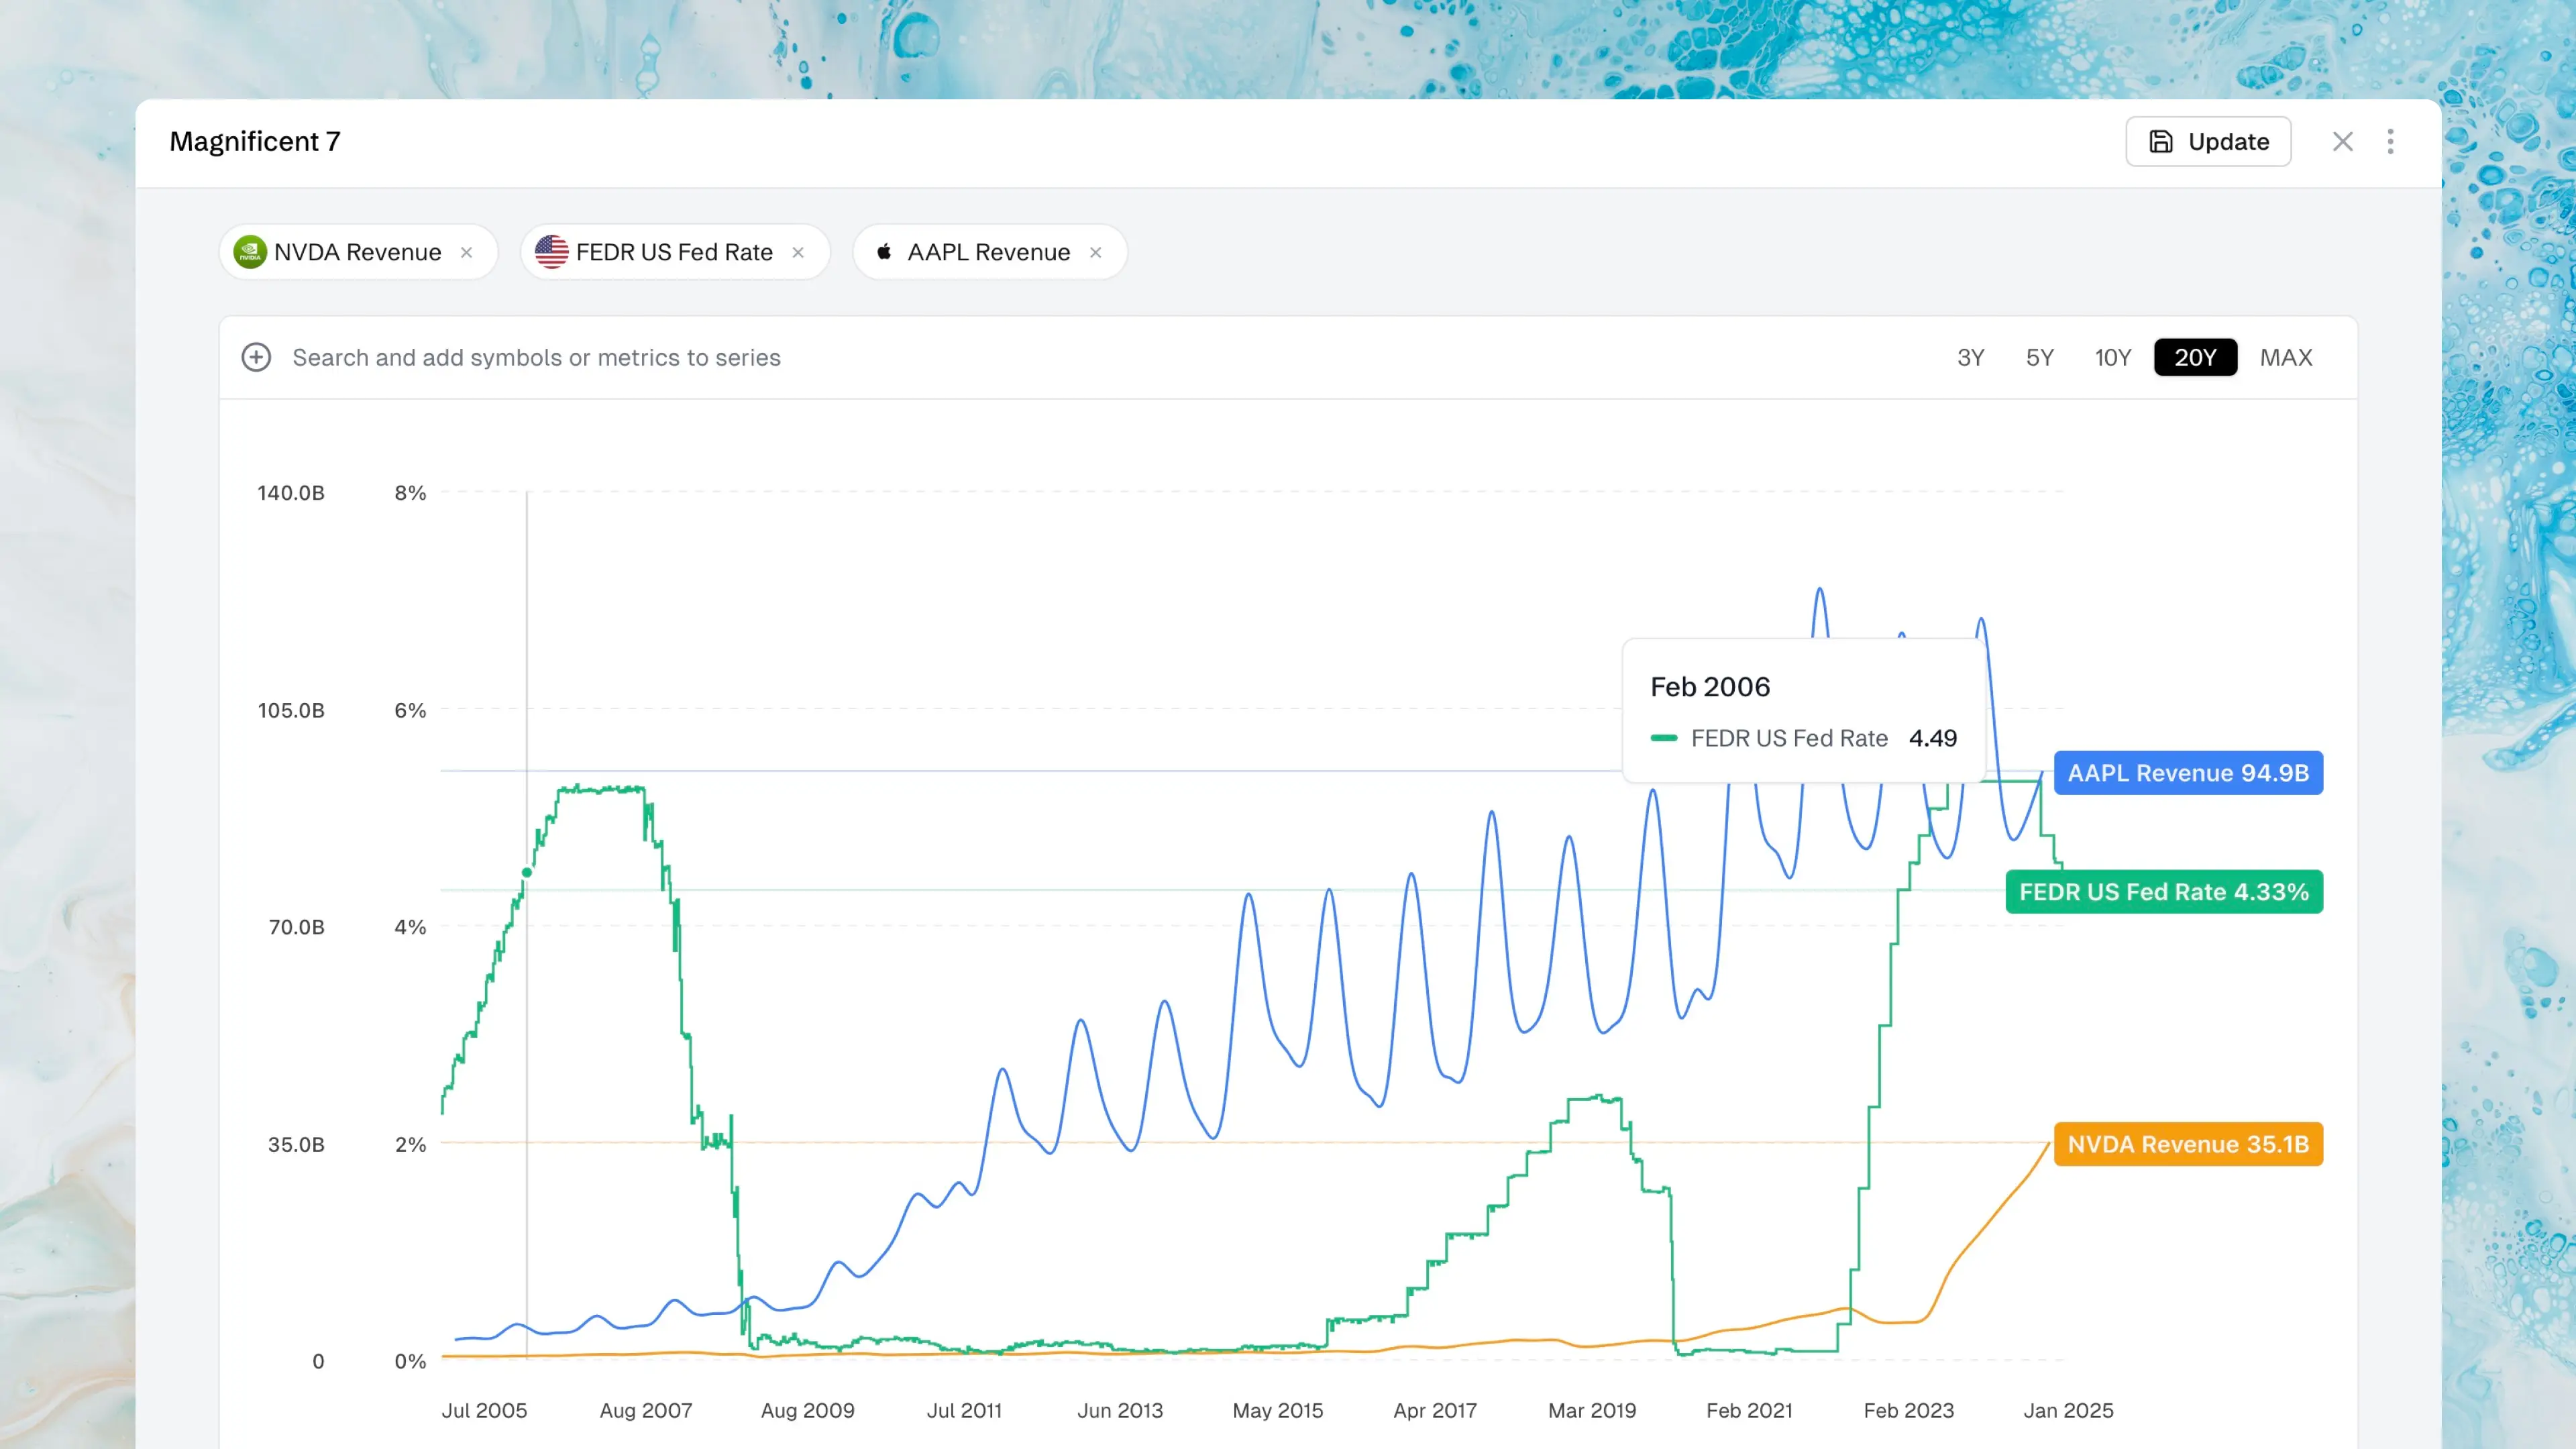Click the FEDR US Fed Rate 4.33% label

tap(2164, 892)
